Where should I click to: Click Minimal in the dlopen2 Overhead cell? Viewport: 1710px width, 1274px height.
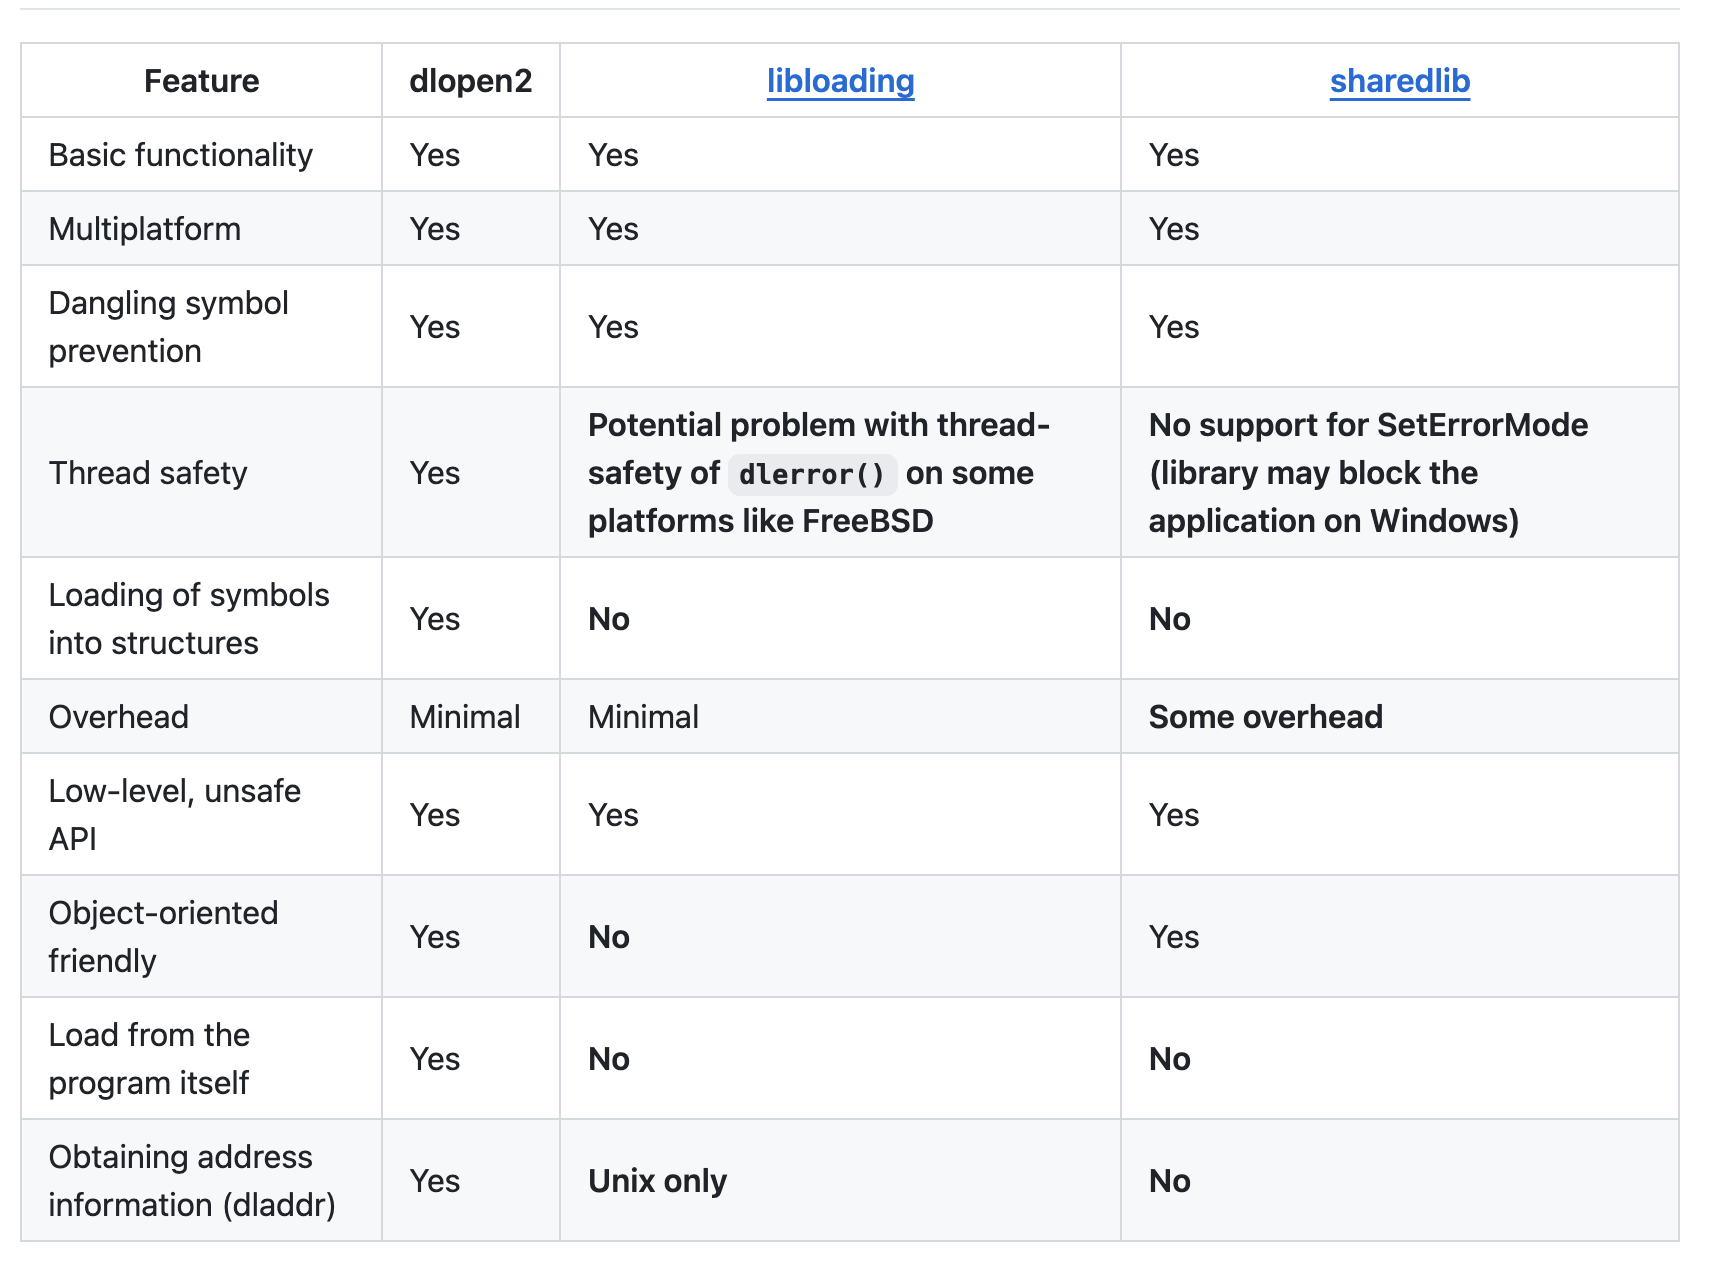coord(465,717)
